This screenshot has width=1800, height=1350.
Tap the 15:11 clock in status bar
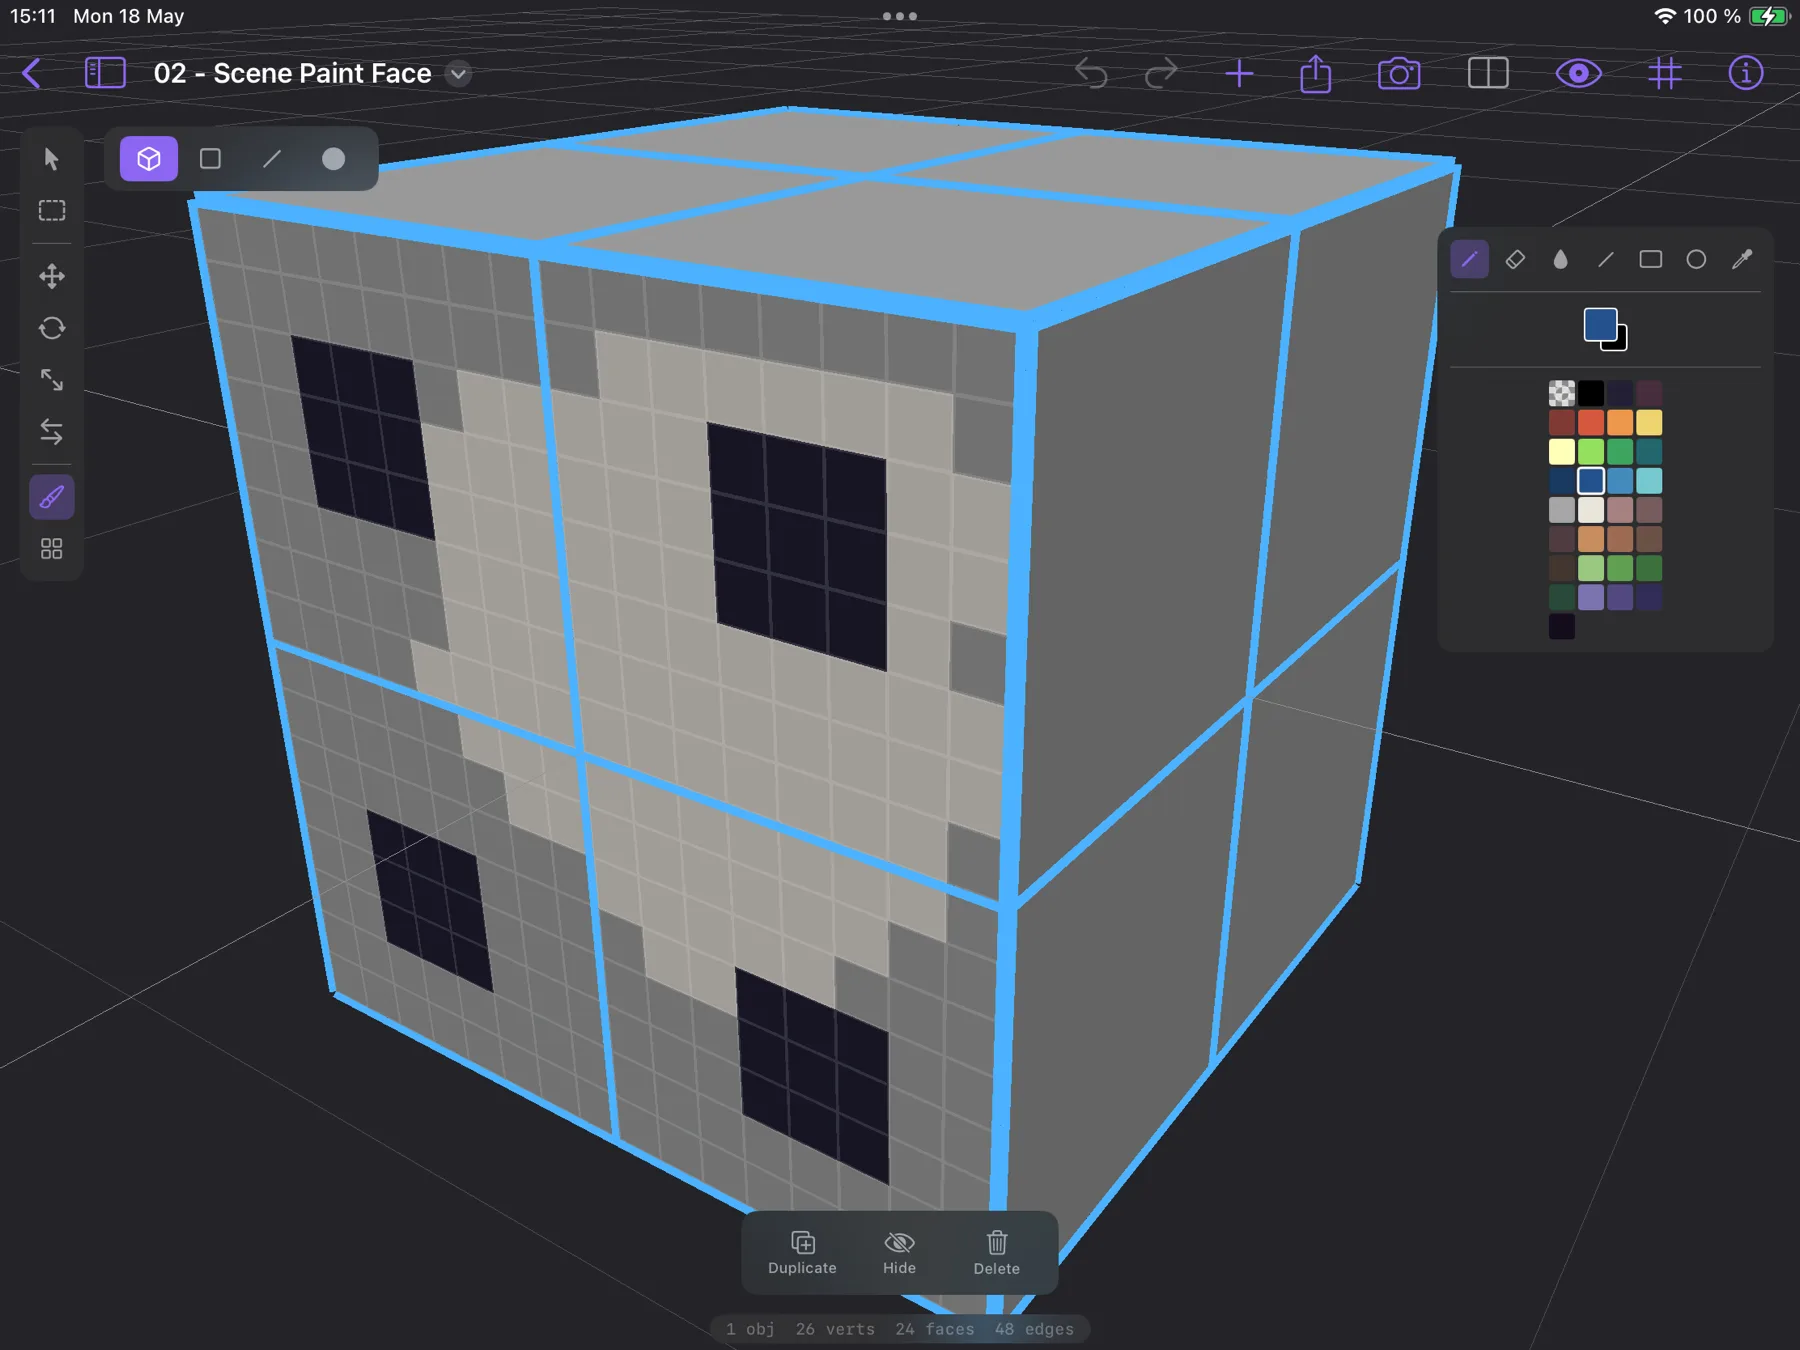[33, 16]
